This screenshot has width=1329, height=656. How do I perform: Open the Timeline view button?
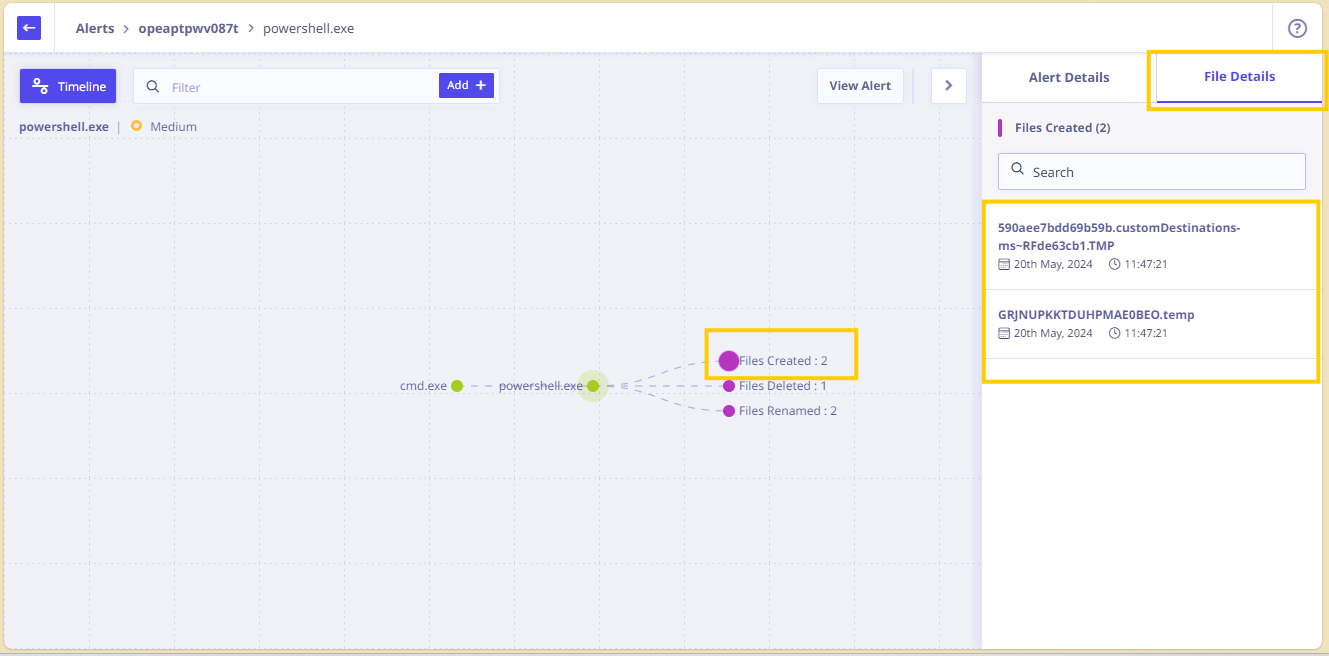tap(68, 86)
